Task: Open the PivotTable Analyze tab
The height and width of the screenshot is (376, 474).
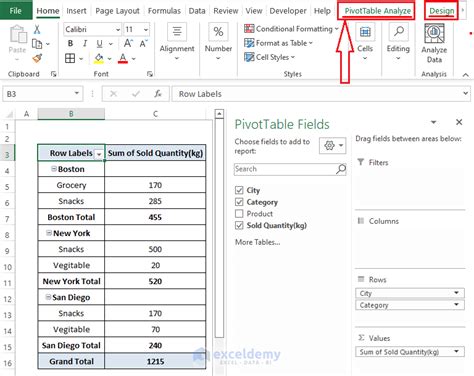Action: click(x=377, y=11)
